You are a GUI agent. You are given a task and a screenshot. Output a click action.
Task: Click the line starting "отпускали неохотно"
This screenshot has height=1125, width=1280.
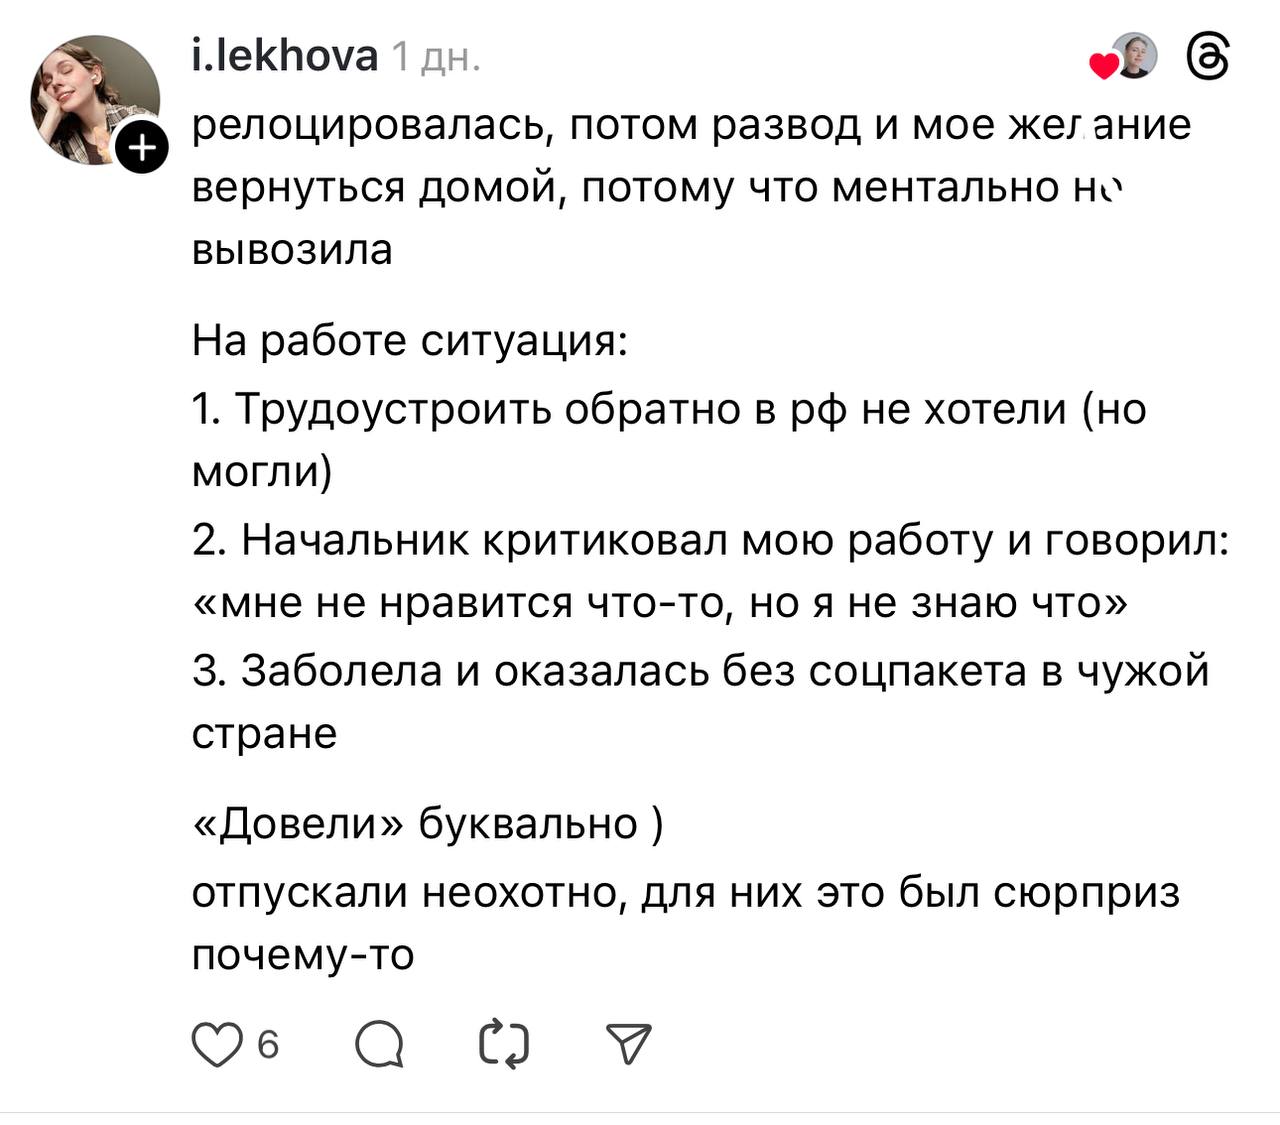(685, 892)
